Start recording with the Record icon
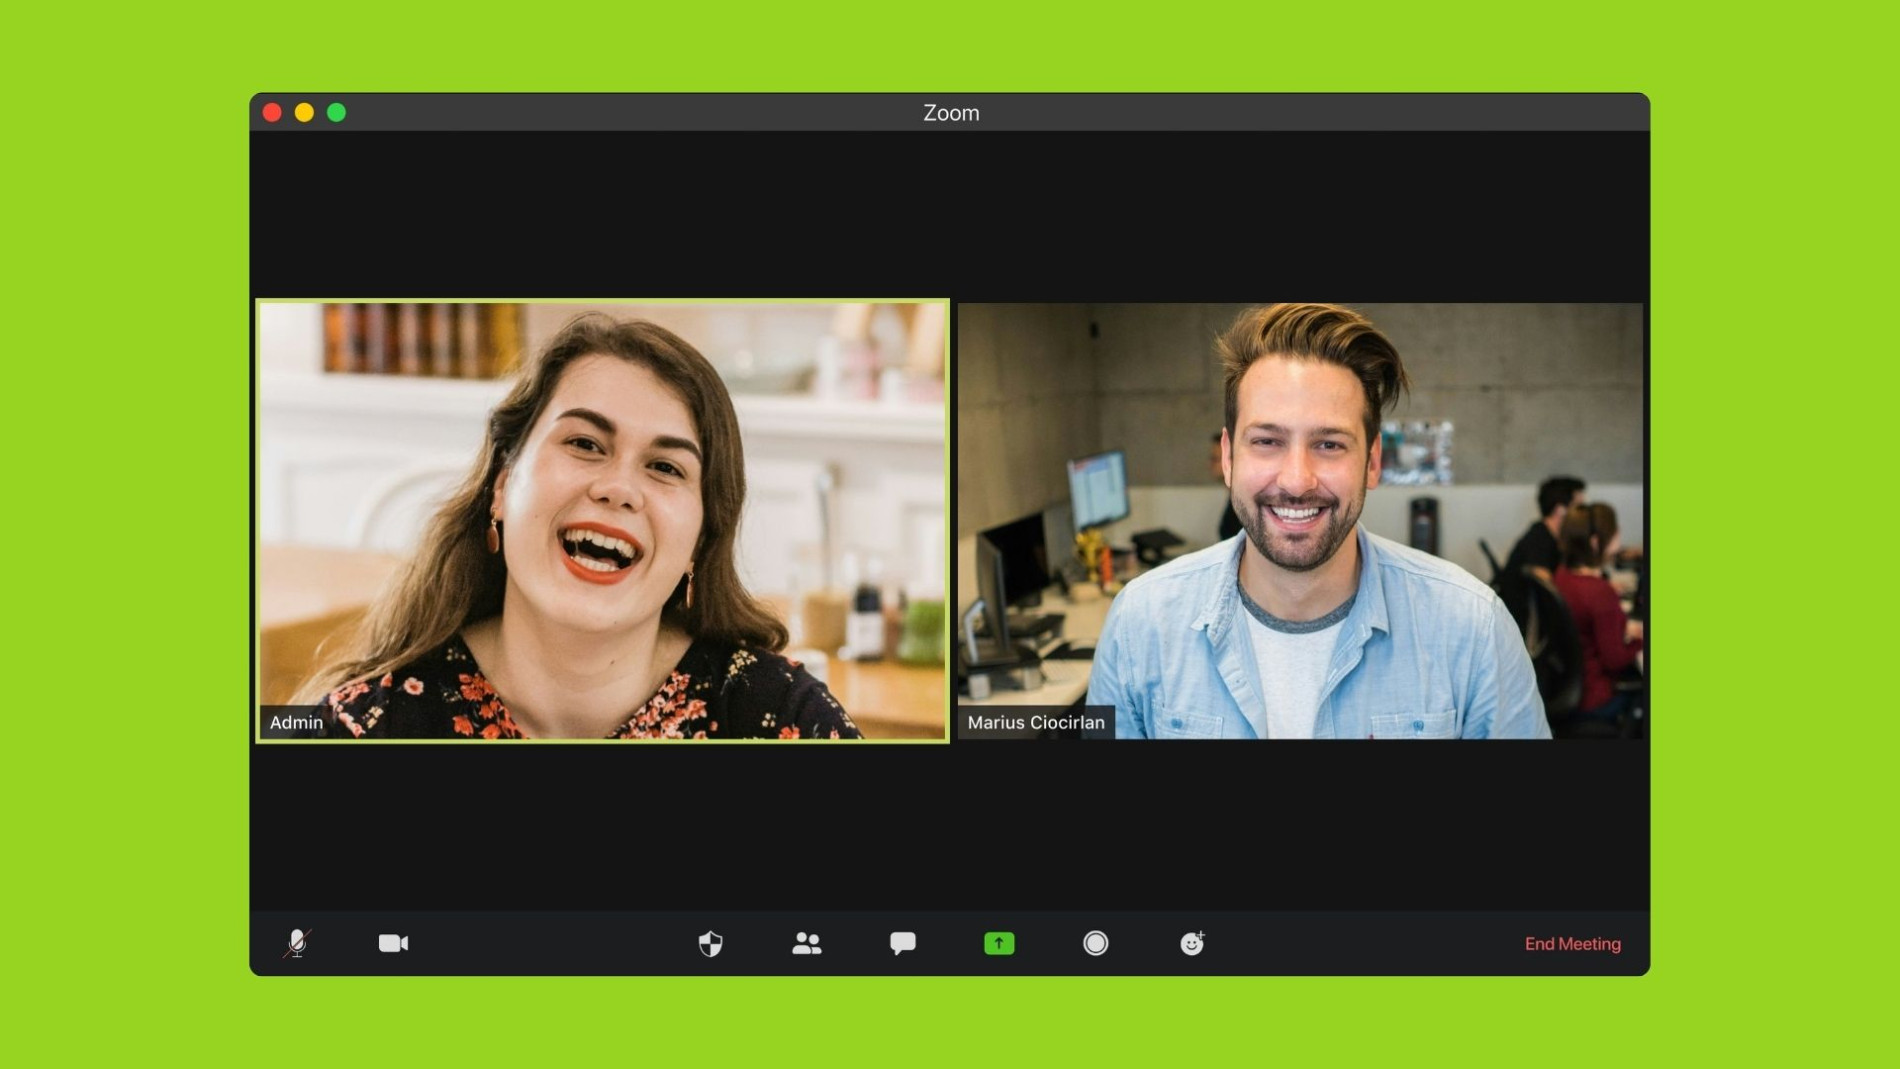 coord(1095,943)
